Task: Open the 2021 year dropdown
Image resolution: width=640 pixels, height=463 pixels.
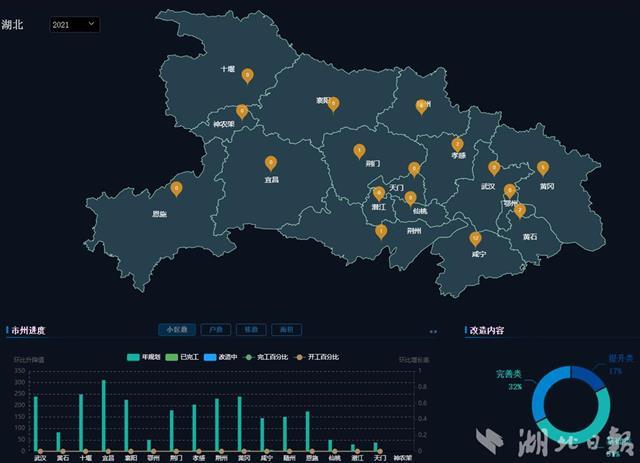Action: [74, 23]
